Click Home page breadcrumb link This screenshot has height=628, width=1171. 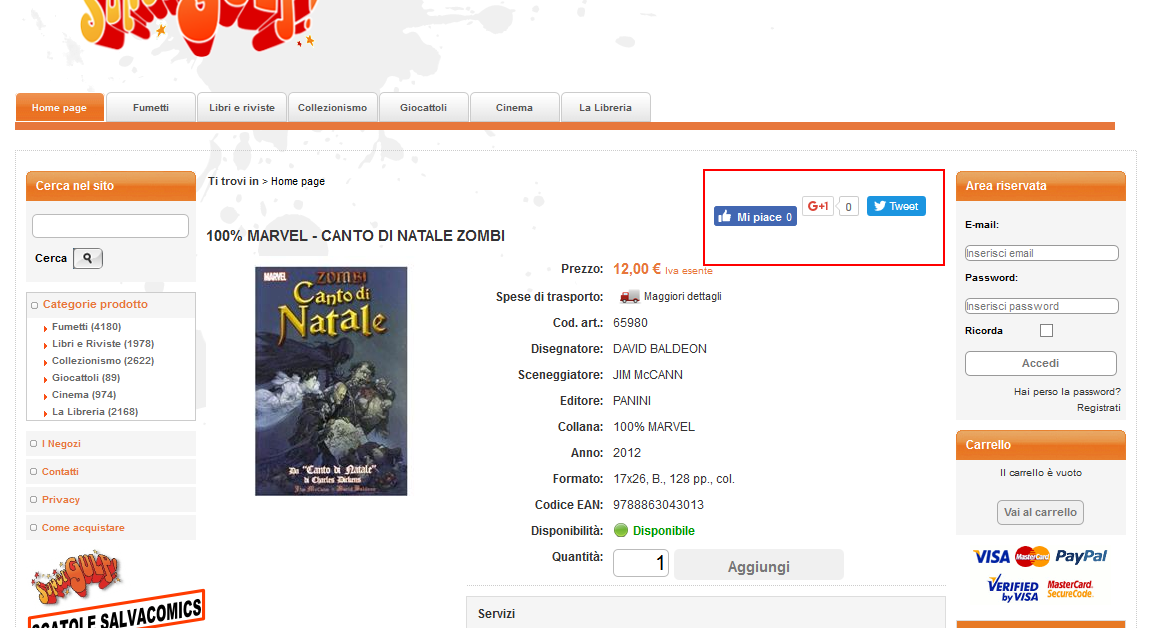click(x=298, y=181)
